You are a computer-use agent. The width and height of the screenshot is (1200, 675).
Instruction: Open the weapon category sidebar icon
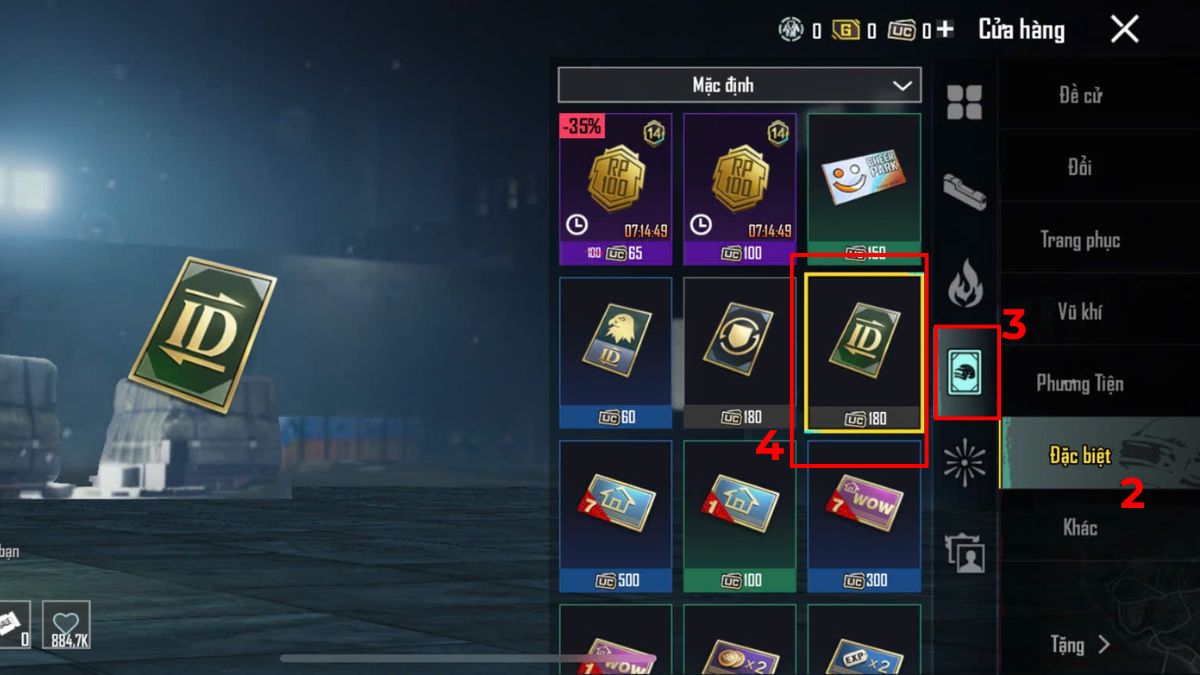[965, 190]
